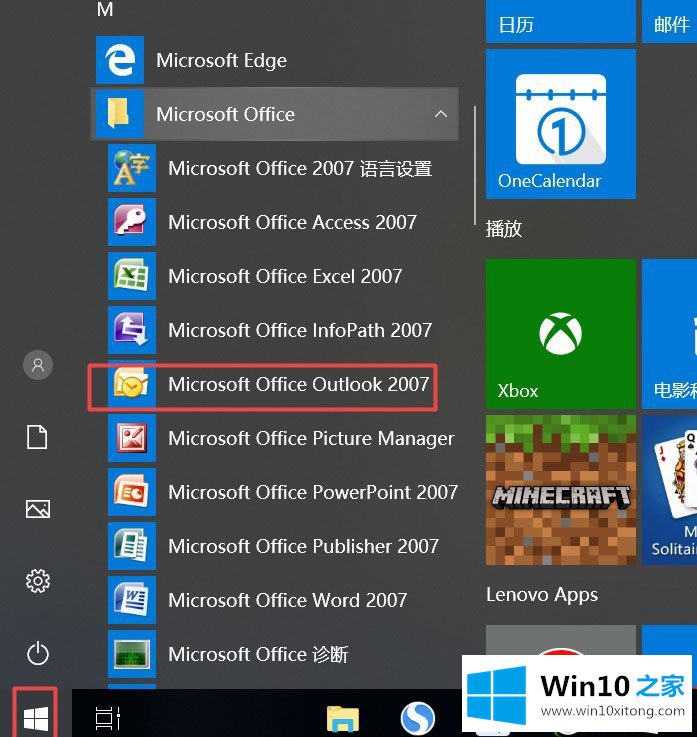Jump to letter index M header
Image resolution: width=697 pixels, height=737 pixels.
(x=105, y=9)
